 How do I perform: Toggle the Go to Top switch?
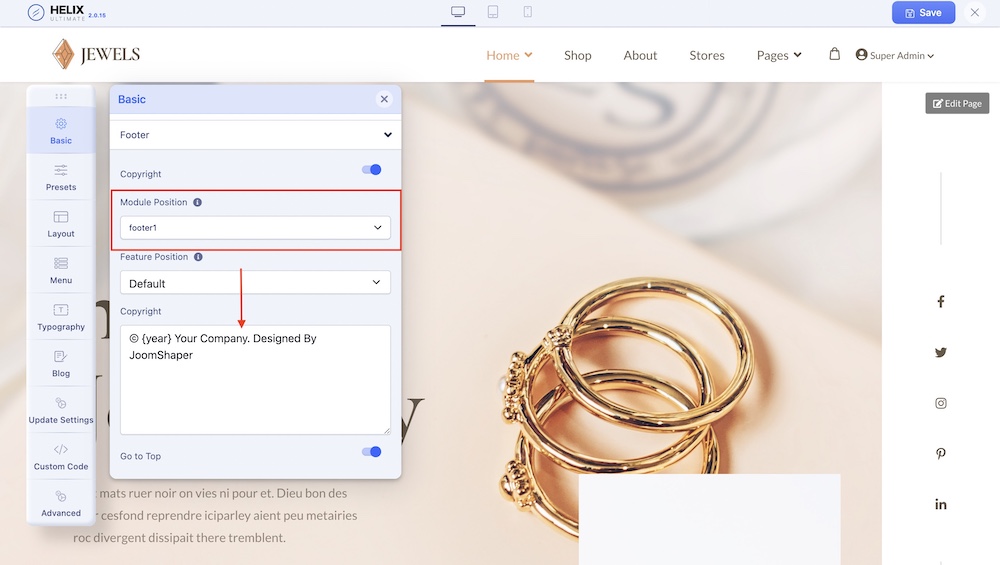point(371,451)
